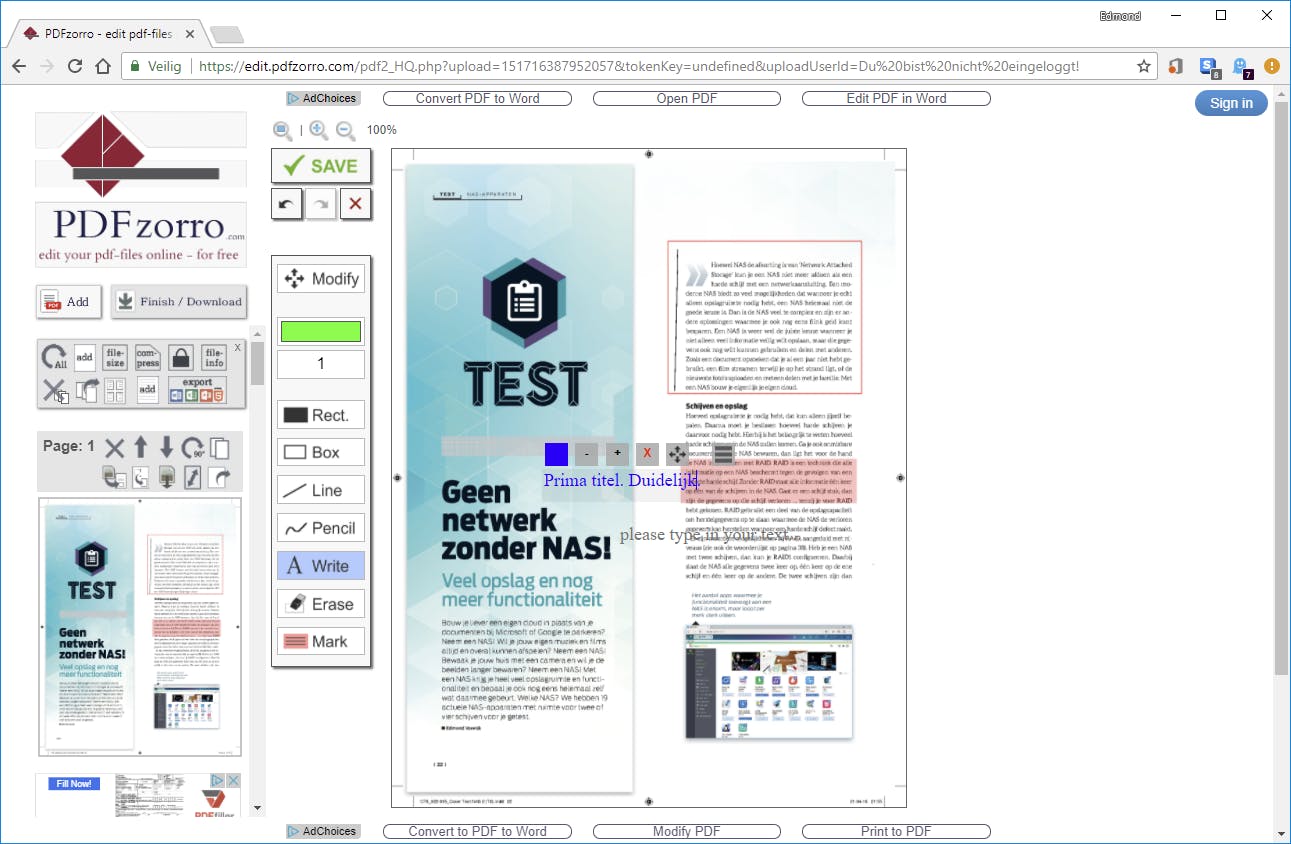Click the page rotate-inside icon
The width and height of the screenshot is (1291, 844).
click(x=140, y=477)
